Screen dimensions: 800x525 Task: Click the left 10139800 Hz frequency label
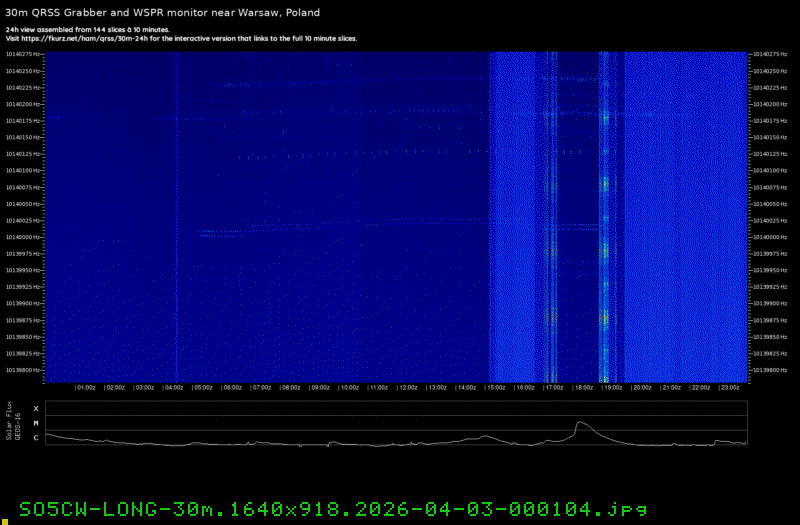(23, 370)
